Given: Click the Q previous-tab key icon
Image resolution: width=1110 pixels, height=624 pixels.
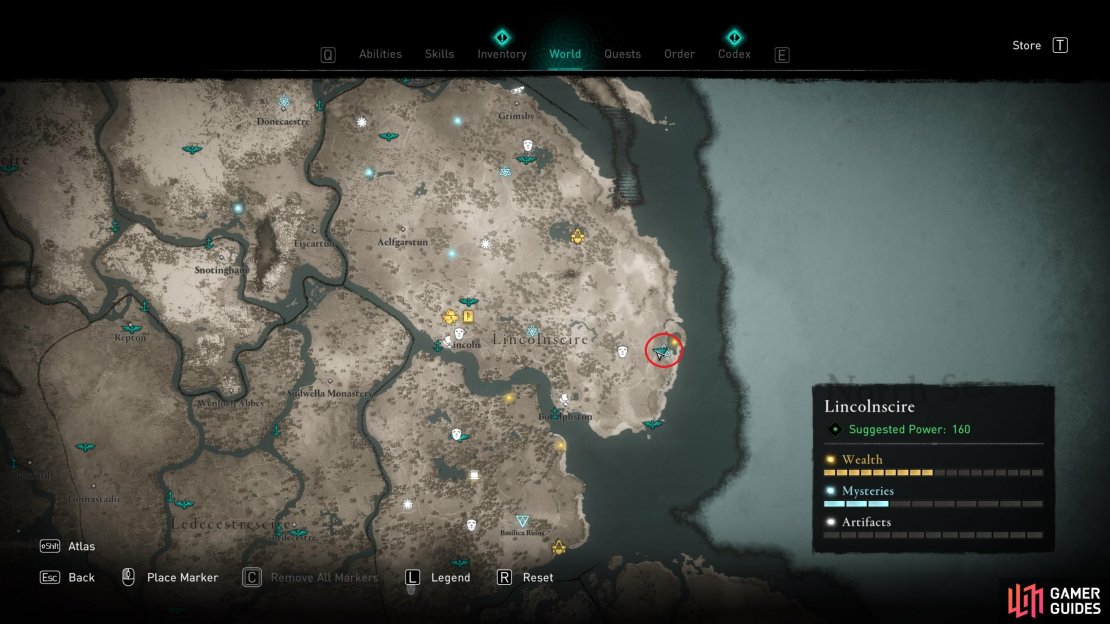Looking at the screenshot, I should click(x=328, y=55).
